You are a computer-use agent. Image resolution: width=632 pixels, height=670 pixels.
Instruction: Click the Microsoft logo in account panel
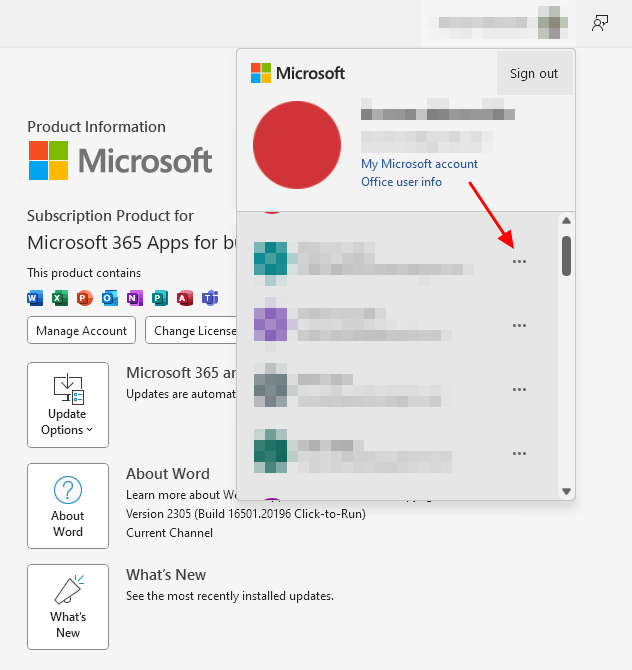[298, 73]
